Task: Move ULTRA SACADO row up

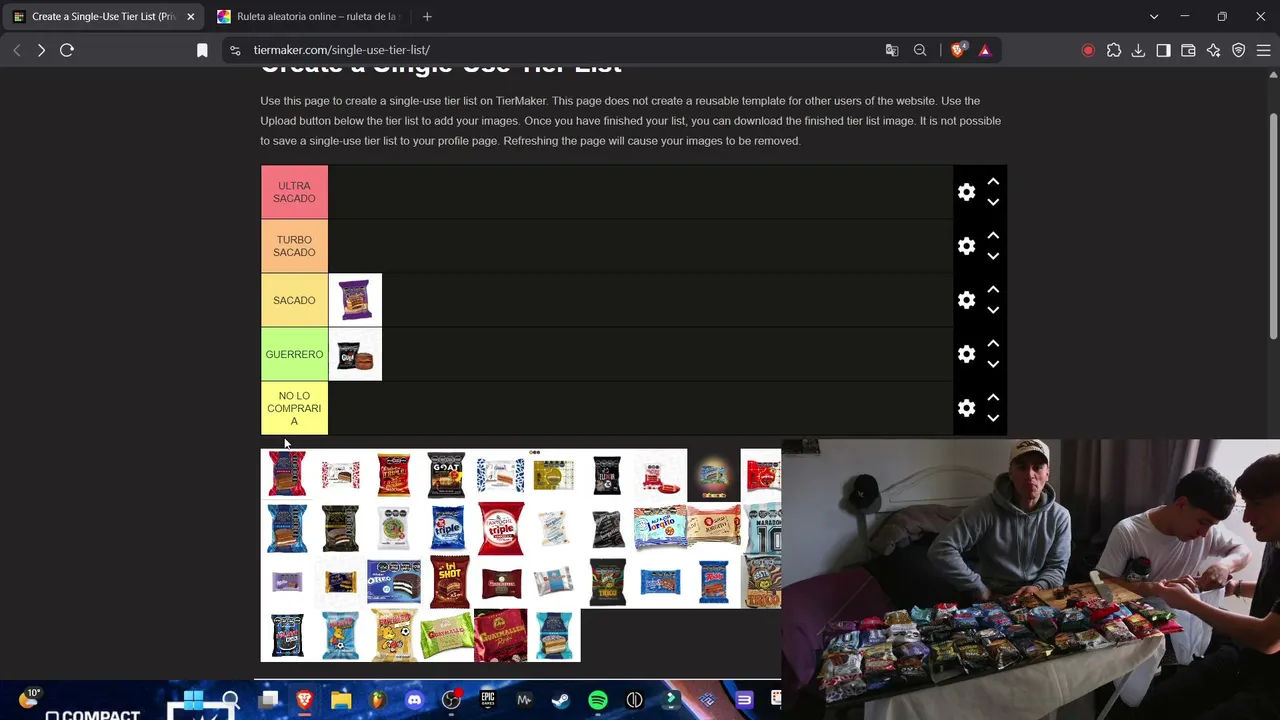Action: 993,182
